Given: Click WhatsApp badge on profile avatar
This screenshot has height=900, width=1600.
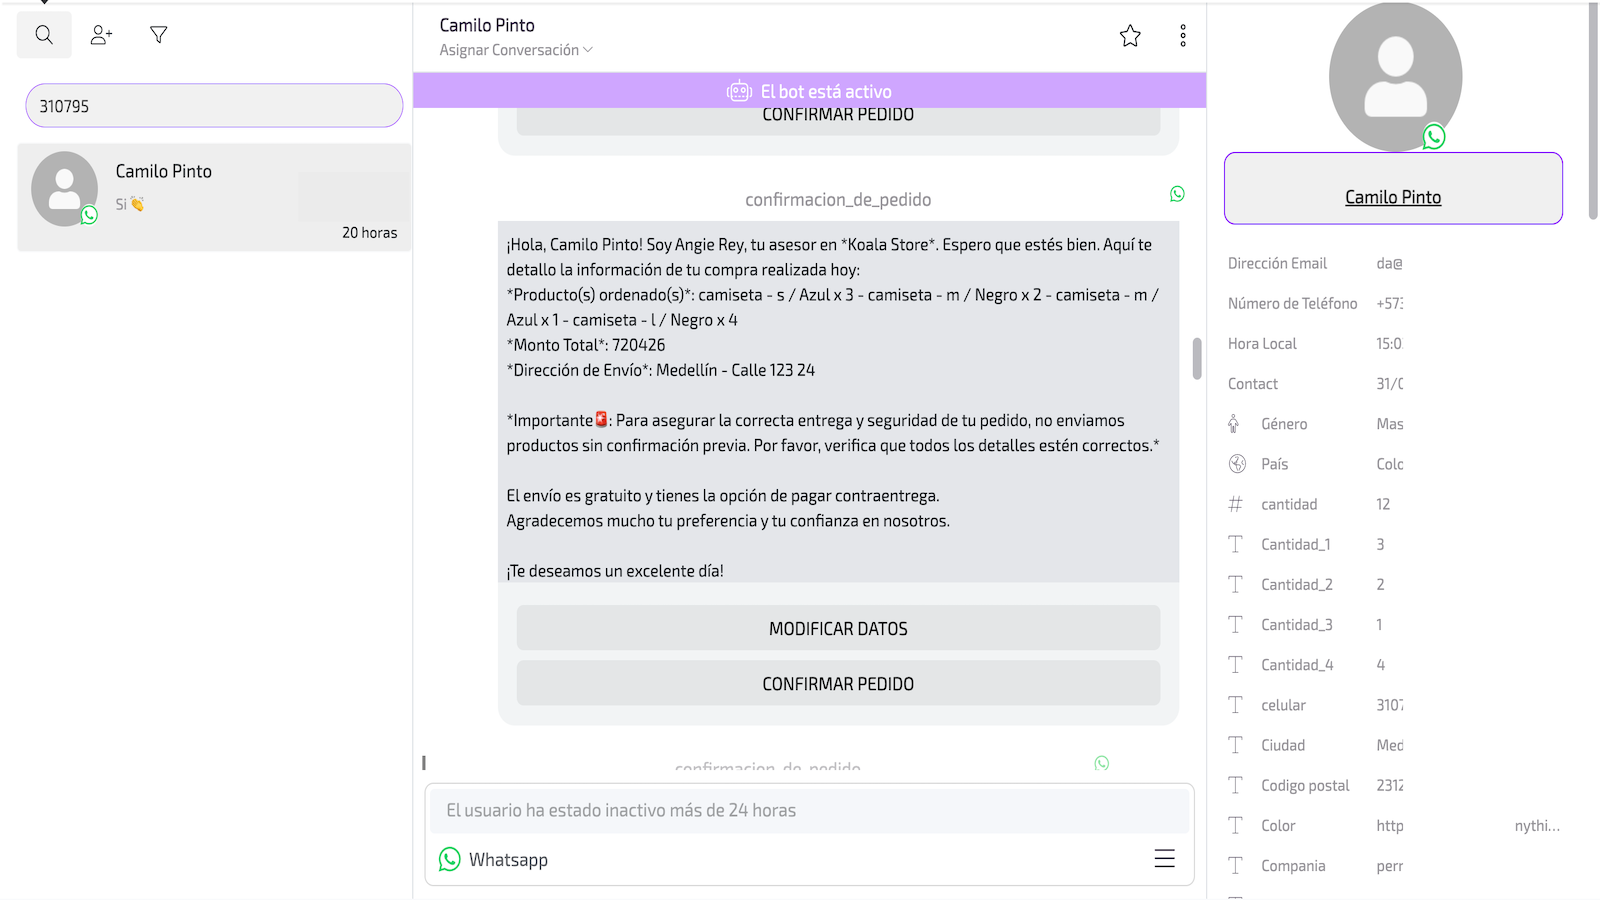Looking at the screenshot, I should pos(1434,136).
